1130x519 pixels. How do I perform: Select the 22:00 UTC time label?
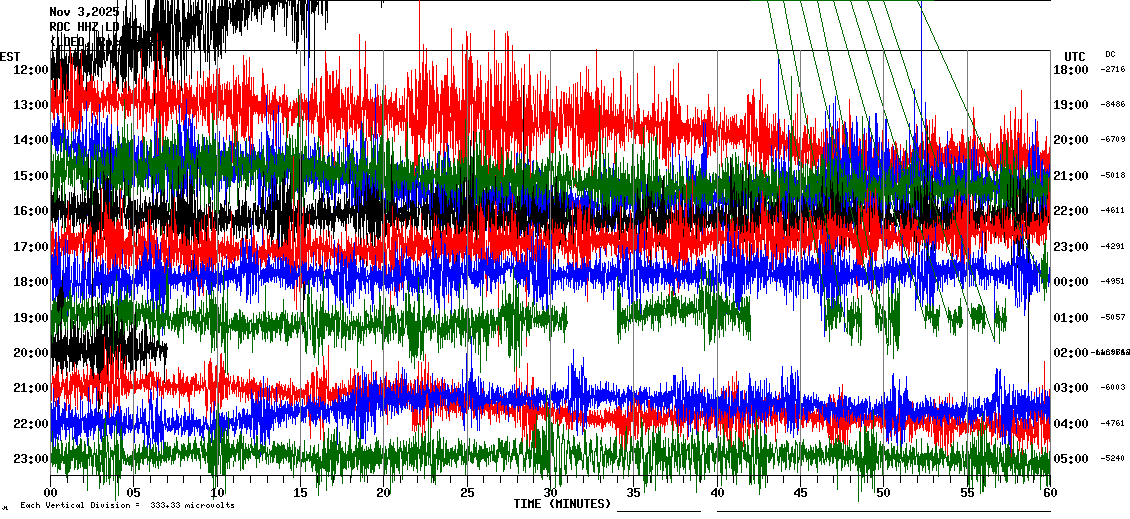tap(1070, 211)
